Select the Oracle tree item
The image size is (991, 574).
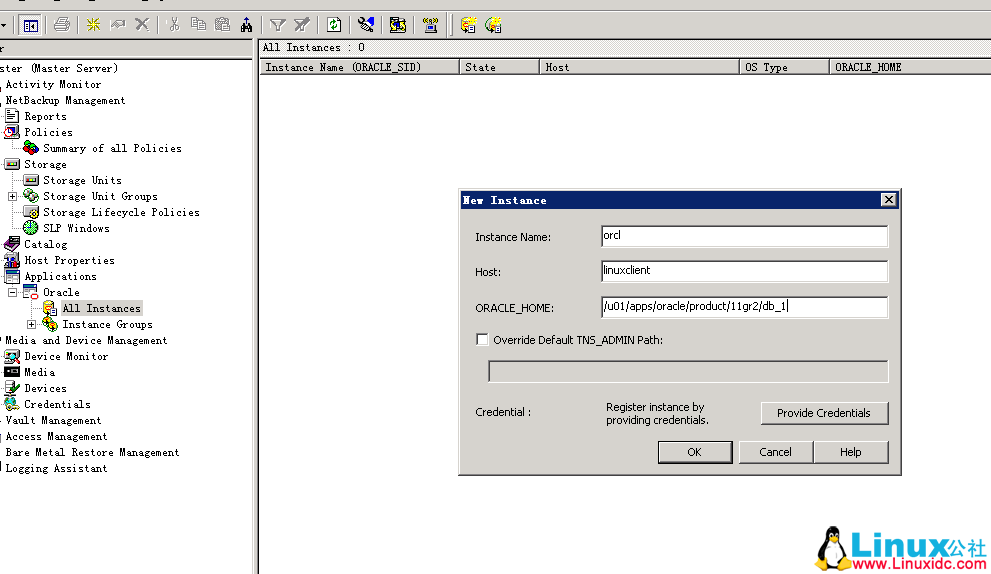tap(61, 293)
